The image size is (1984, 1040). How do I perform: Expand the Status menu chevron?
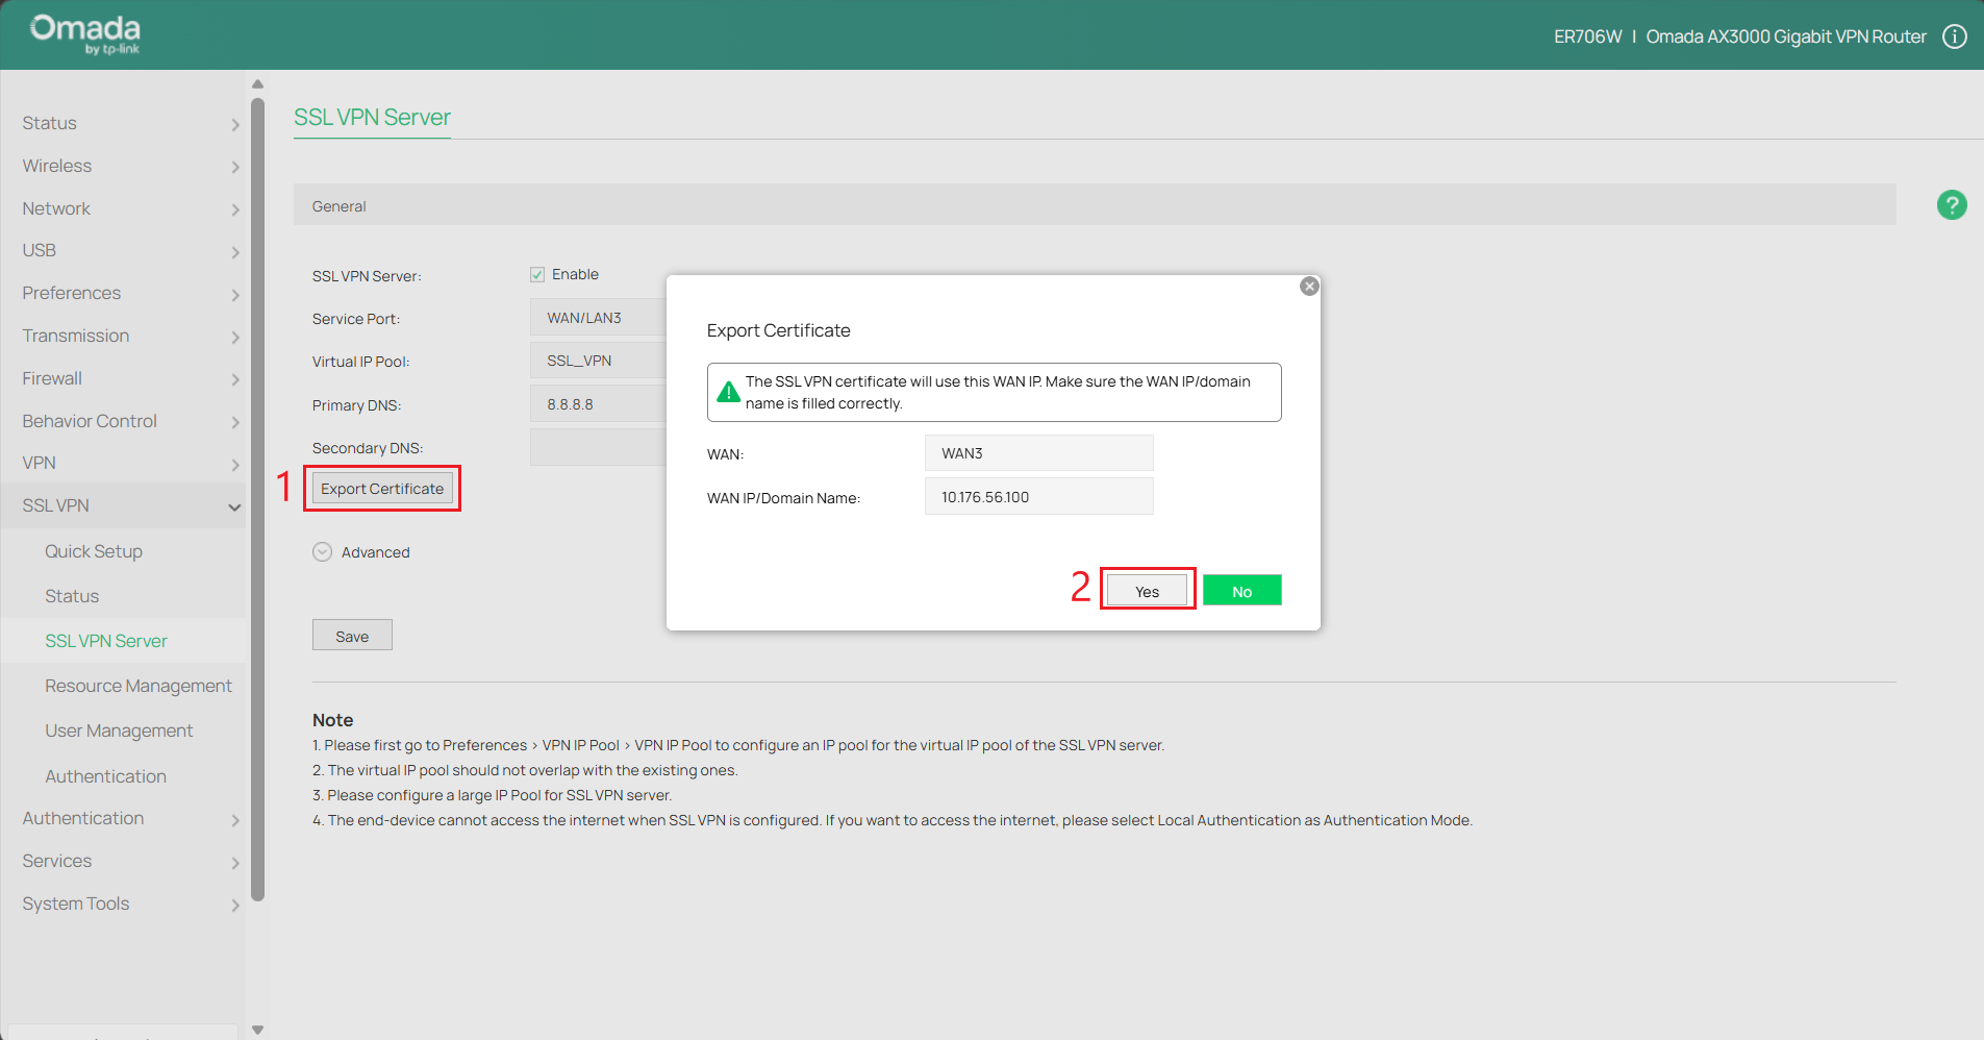pos(235,124)
